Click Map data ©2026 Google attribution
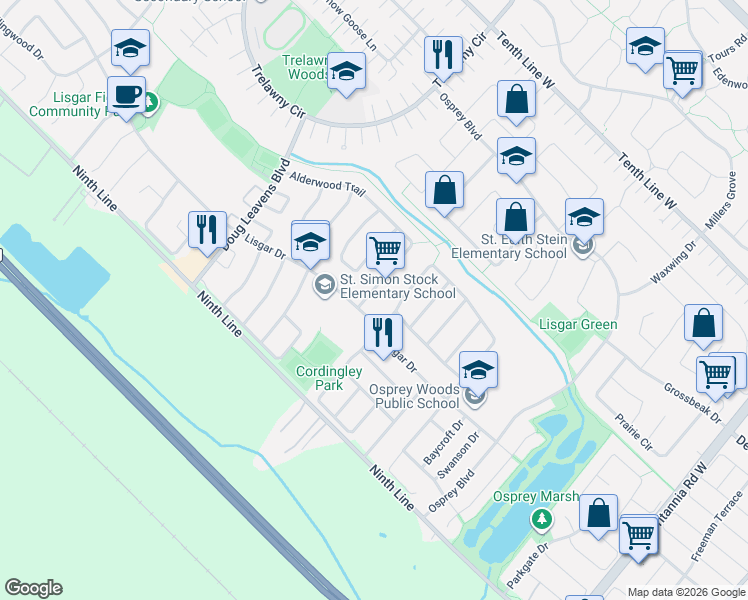The height and width of the screenshot is (600, 748). click(x=686, y=592)
